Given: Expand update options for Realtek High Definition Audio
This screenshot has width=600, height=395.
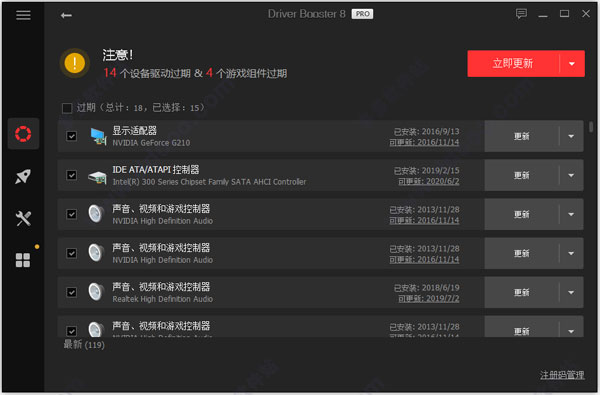Looking at the screenshot, I should tap(571, 292).
